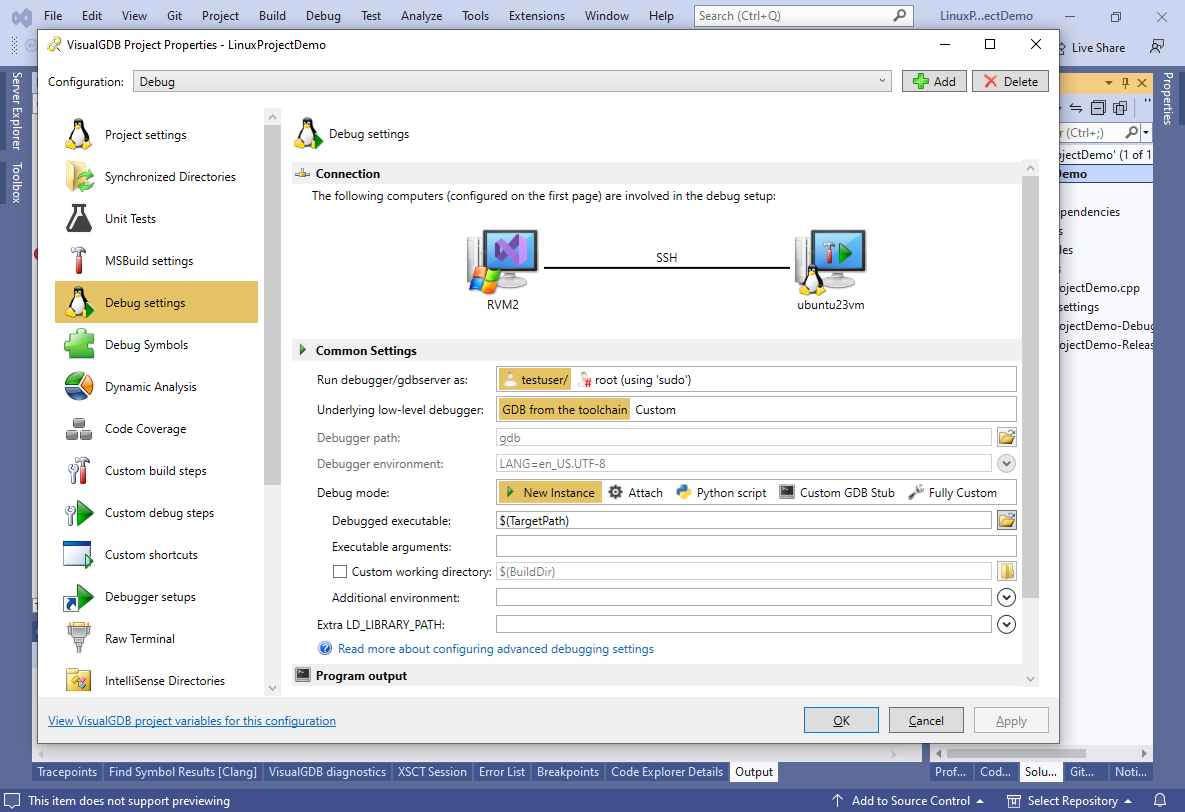Screen dimensions: 1185x812
Task: Expand Extra LD_LIBRARY_PATH dropdown arrow
Action: pyautogui.click(x=1007, y=624)
